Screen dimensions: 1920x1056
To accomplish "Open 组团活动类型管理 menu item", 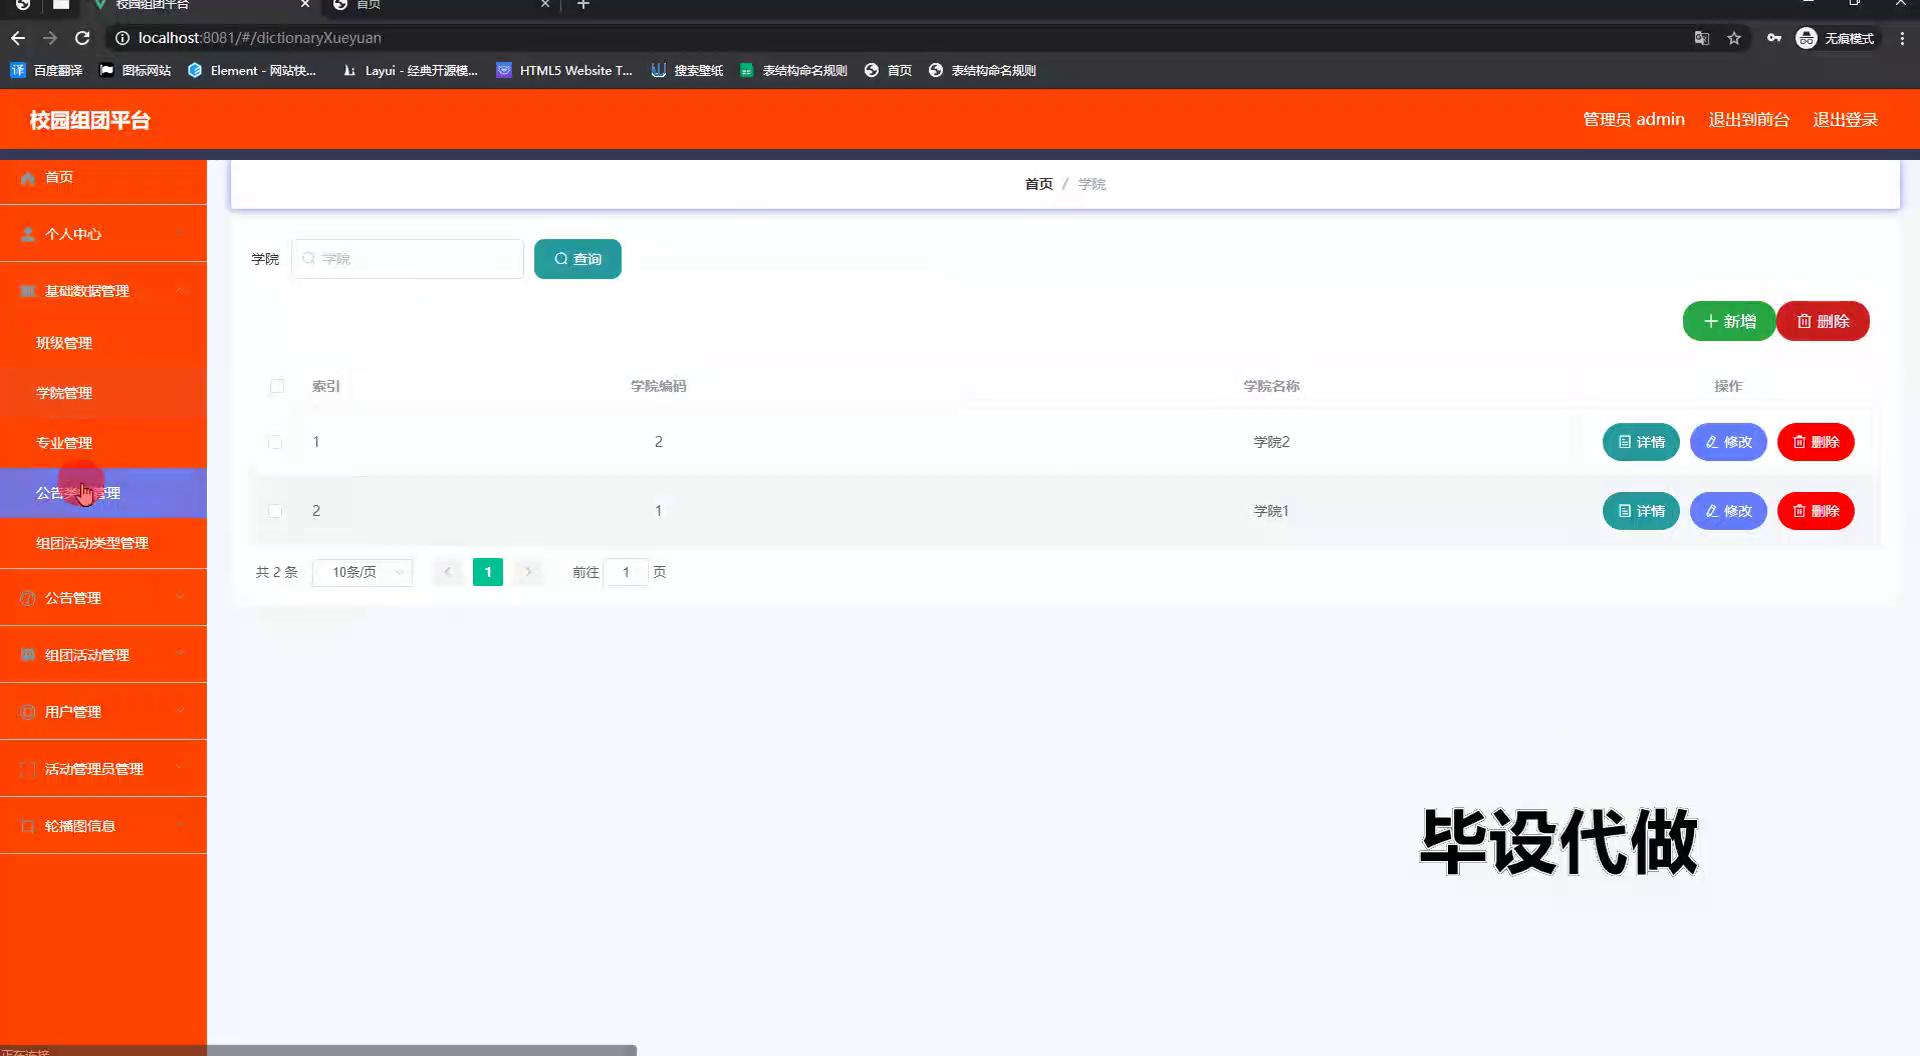I will 92,543.
